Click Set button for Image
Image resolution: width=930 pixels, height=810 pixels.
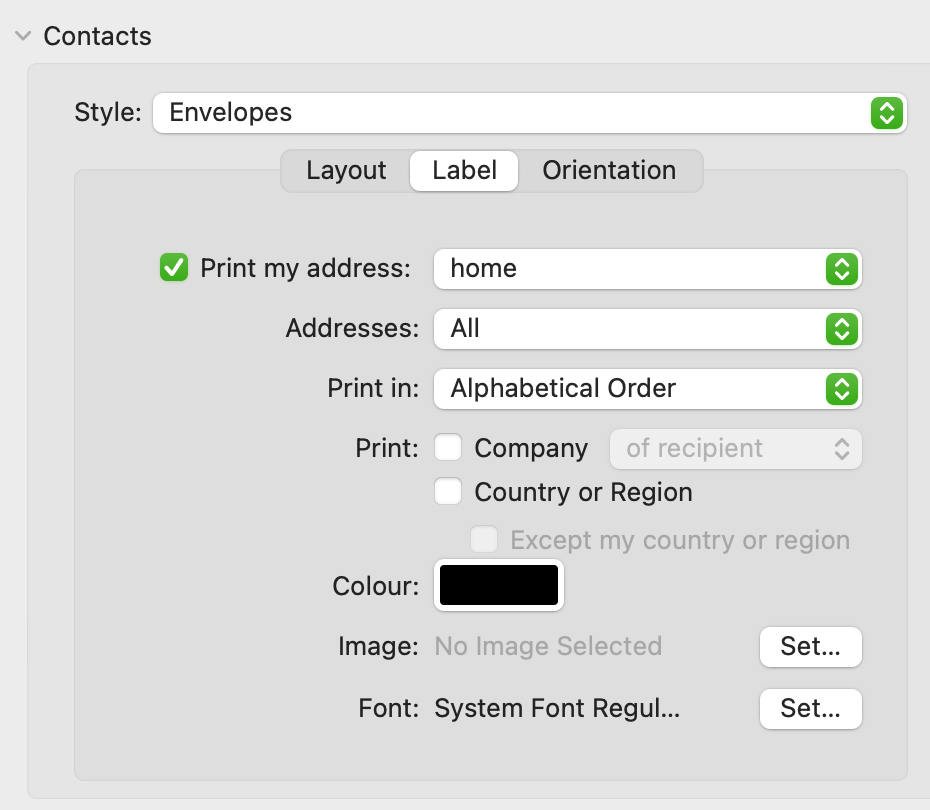810,647
